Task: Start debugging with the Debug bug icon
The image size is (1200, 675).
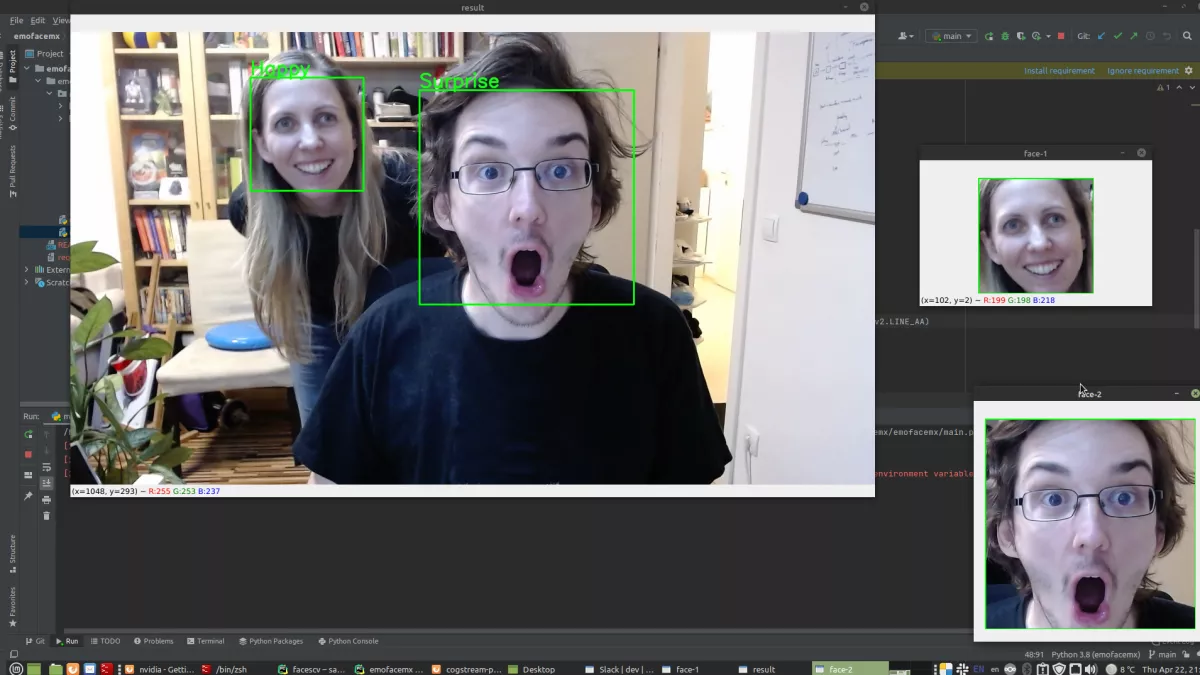Action: click(1005, 36)
